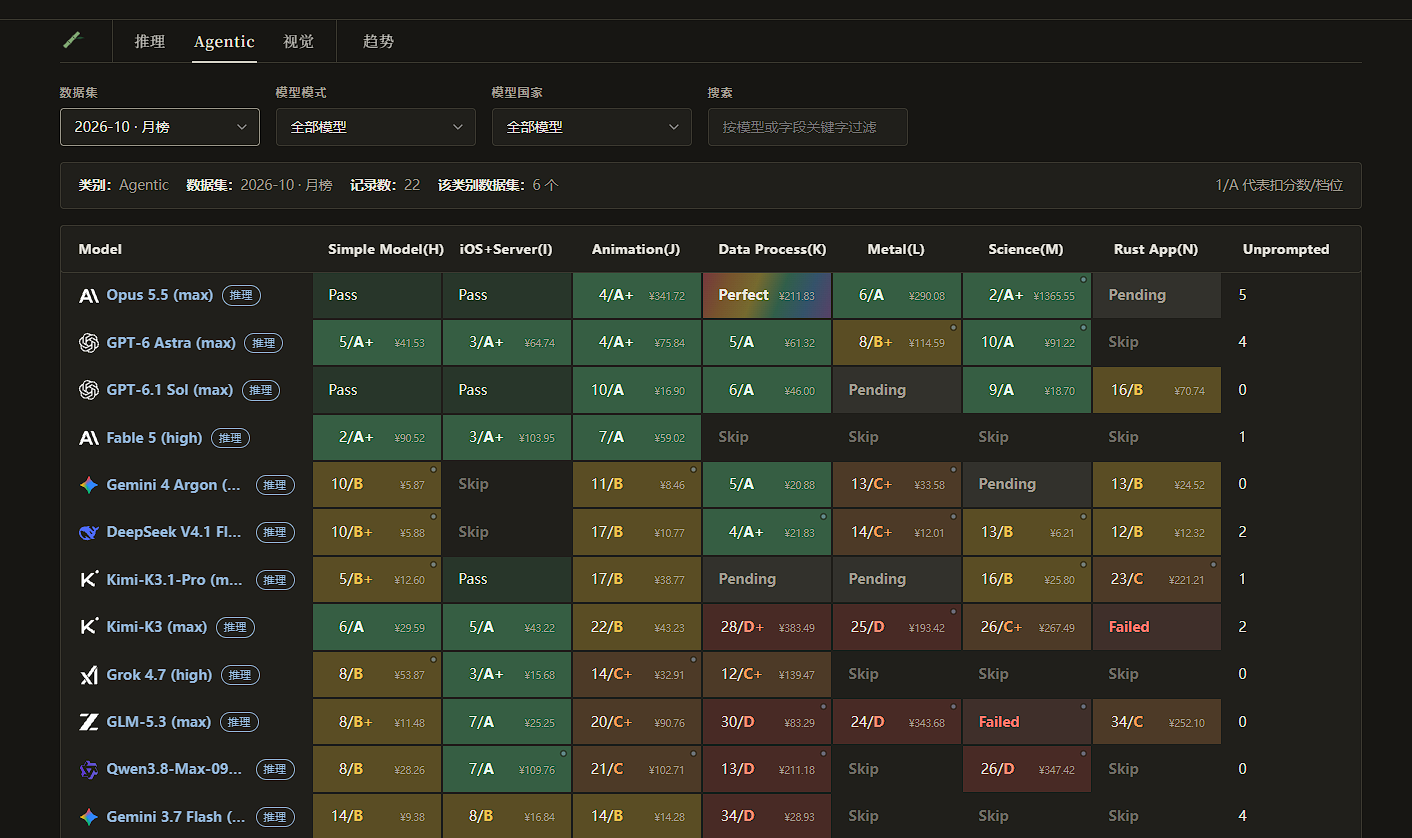Screen dimensions: 1412x838
Task: Click the Qwen icon beside Qwen3.8-Max
Action: (x=88, y=769)
